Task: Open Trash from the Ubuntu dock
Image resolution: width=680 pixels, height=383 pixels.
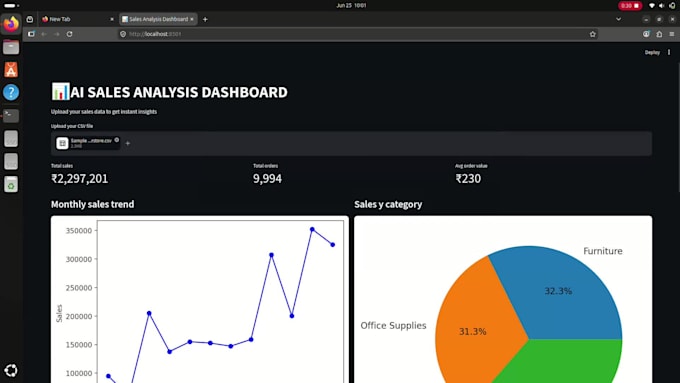Action: [11, 184]
